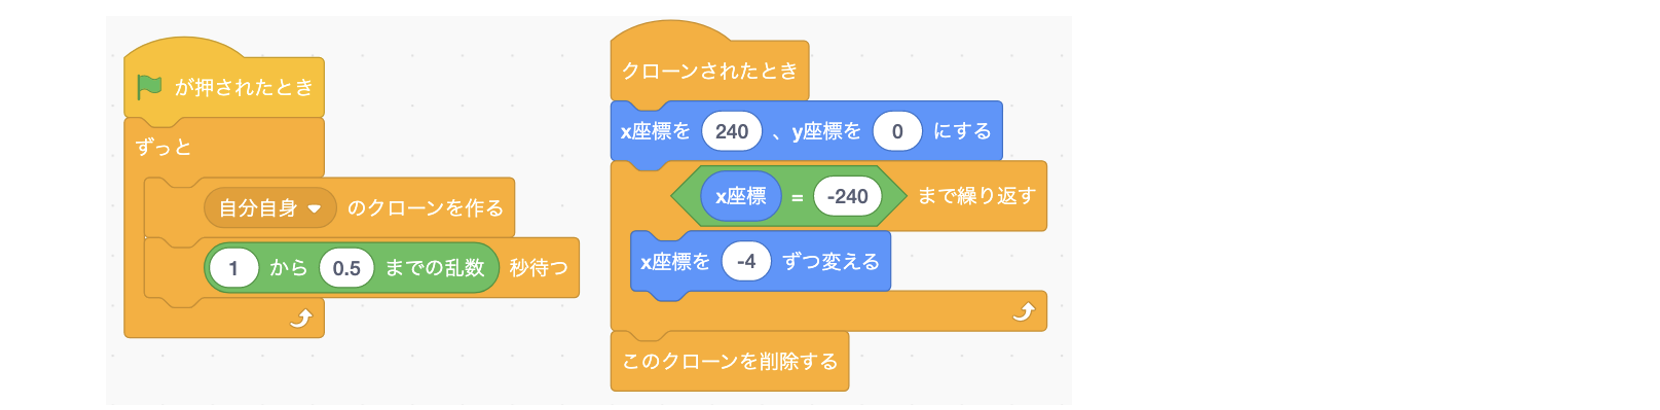Click the green flag icon on hat block
Viewport: 1660px width, 410px height.
[149, 87]
